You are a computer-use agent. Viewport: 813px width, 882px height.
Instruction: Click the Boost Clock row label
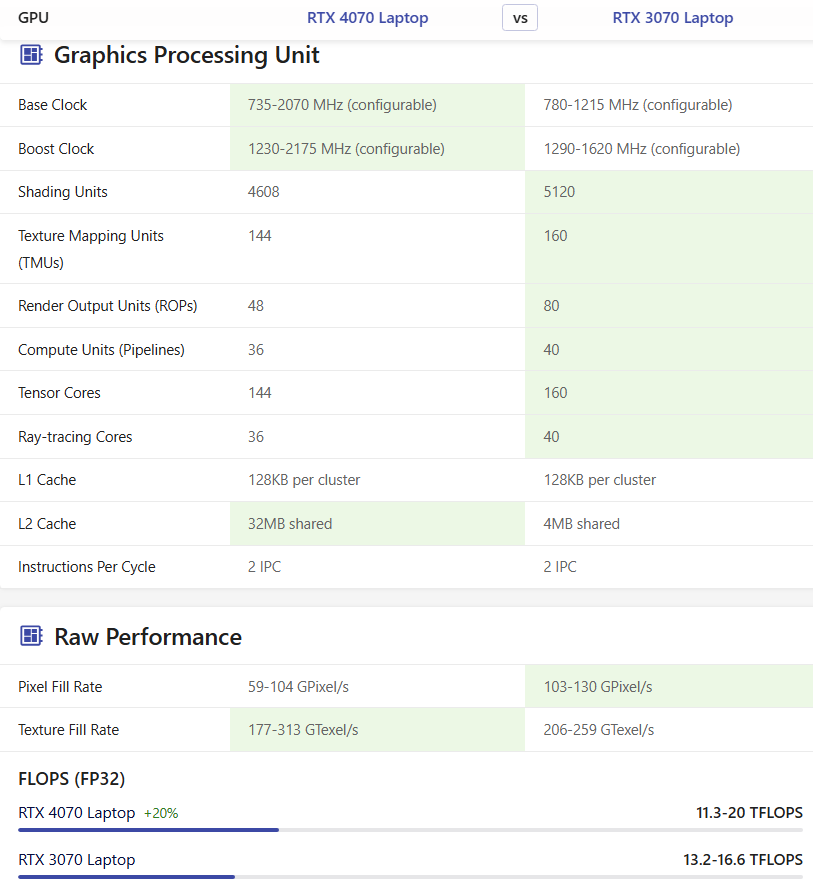(x=56, y=149)
